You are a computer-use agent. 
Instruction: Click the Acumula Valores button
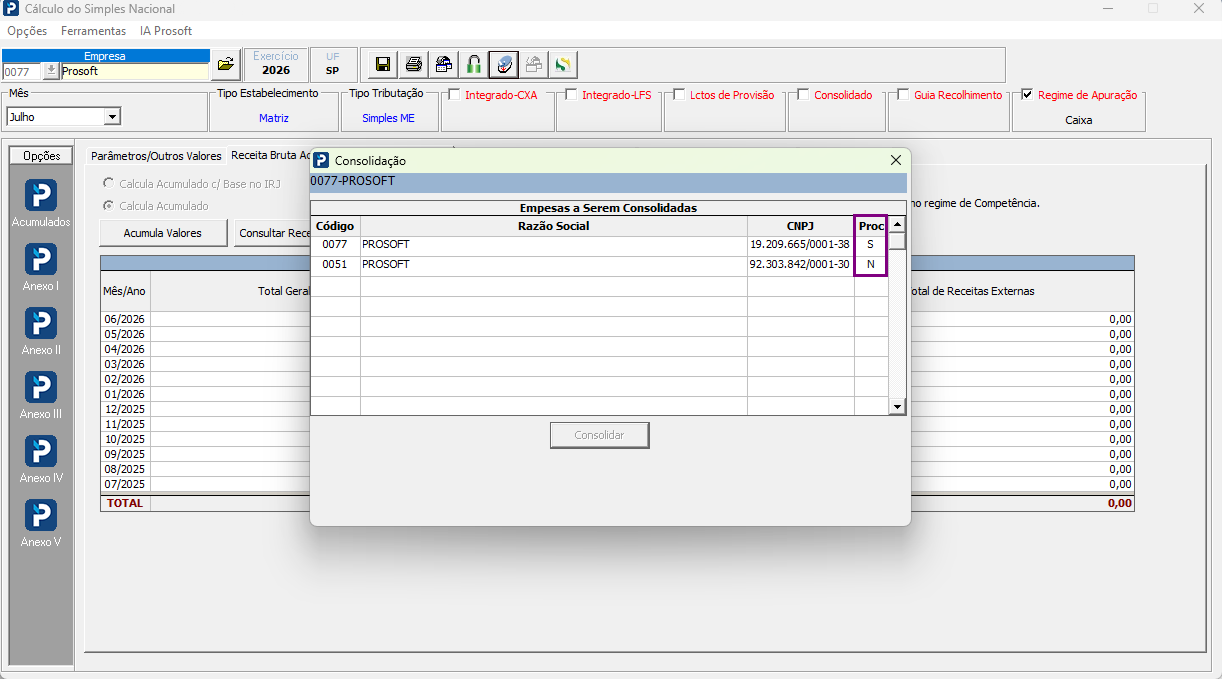[x=163, y=233]
